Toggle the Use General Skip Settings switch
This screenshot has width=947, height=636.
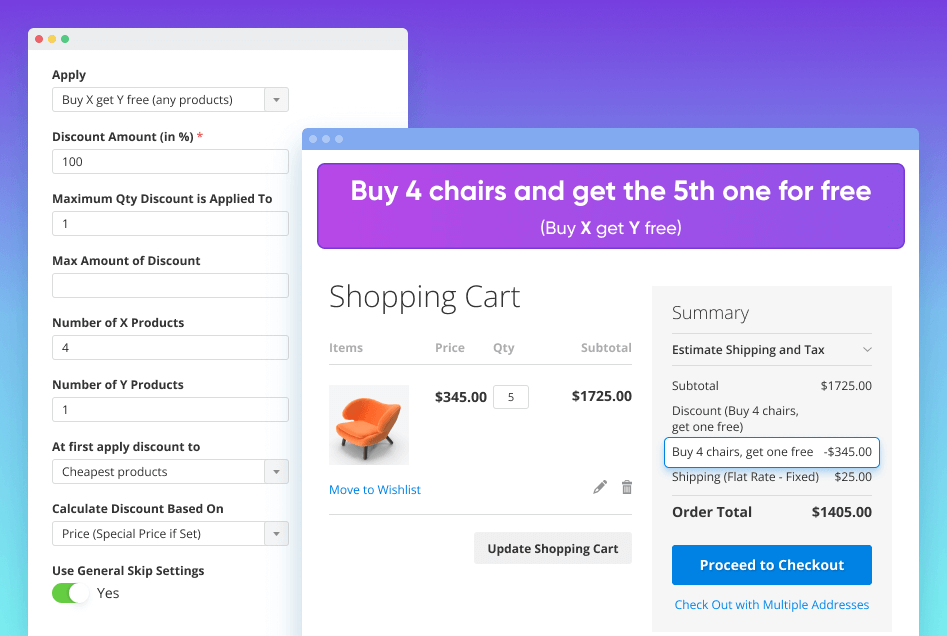click(x=71, y=593)
